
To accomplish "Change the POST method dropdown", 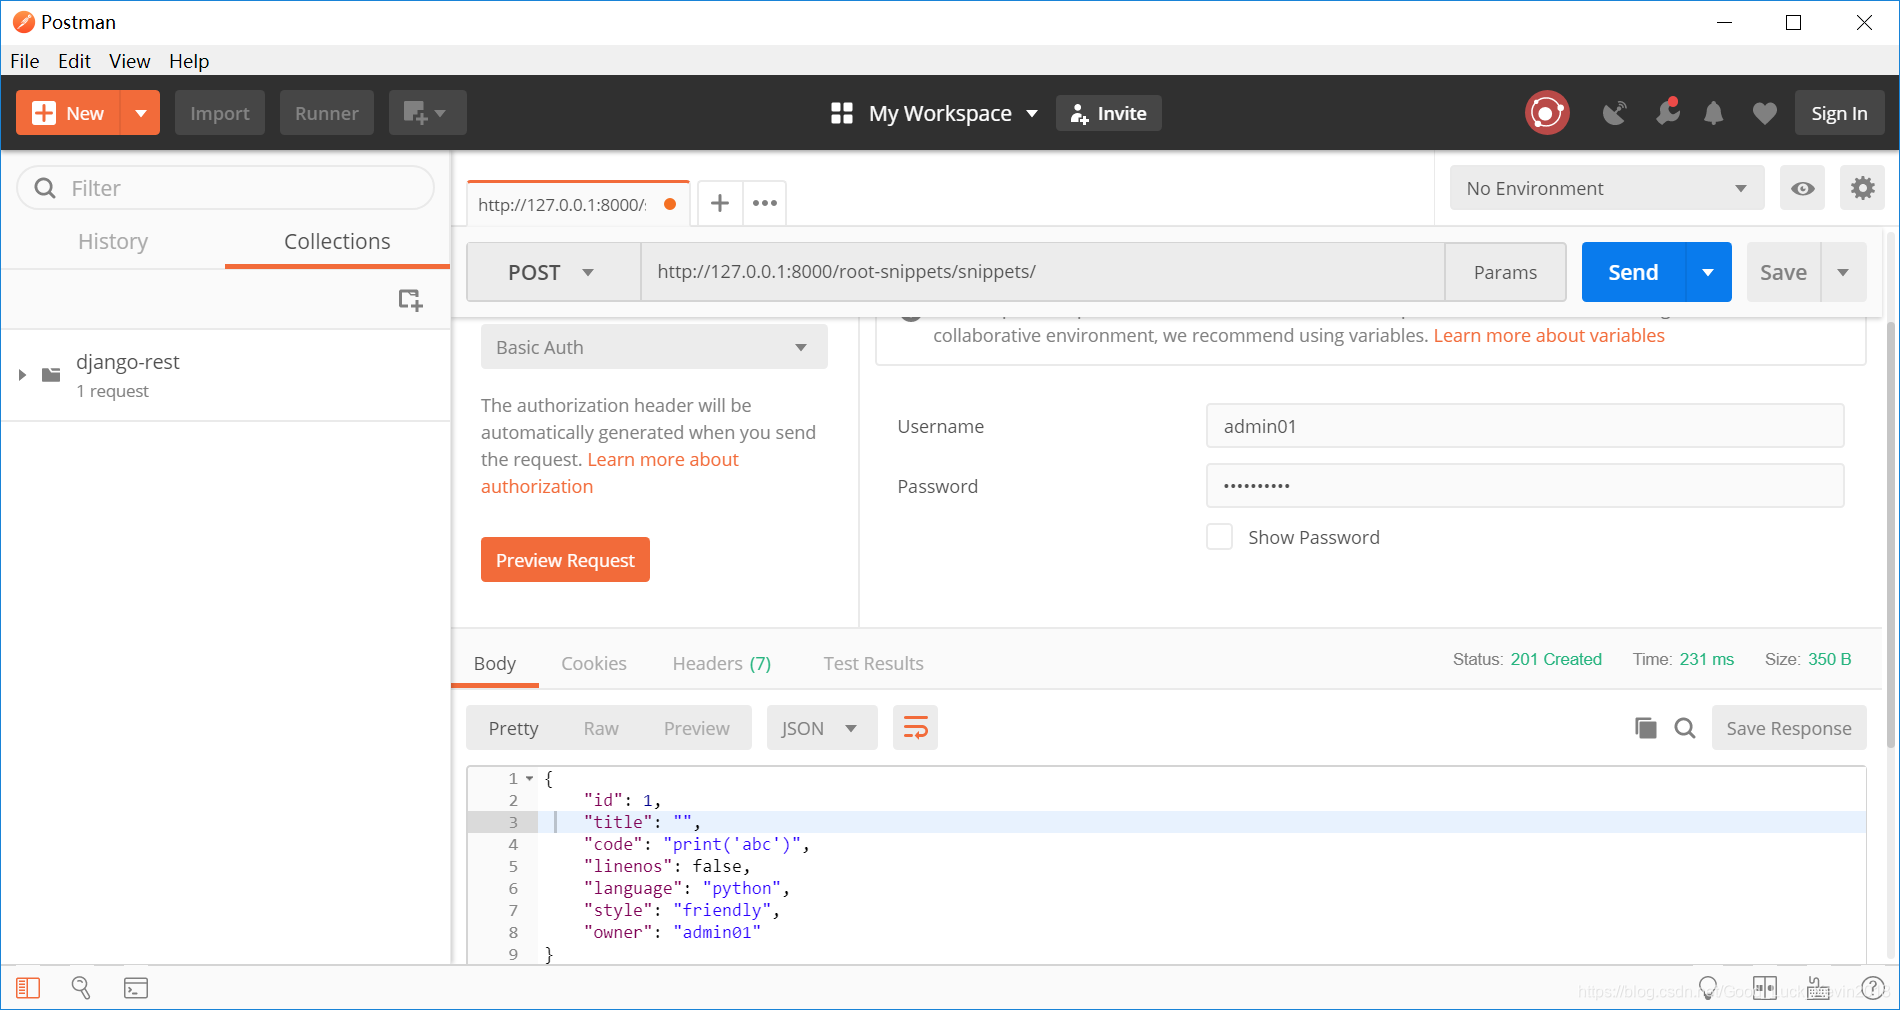I will coord(553,272).
